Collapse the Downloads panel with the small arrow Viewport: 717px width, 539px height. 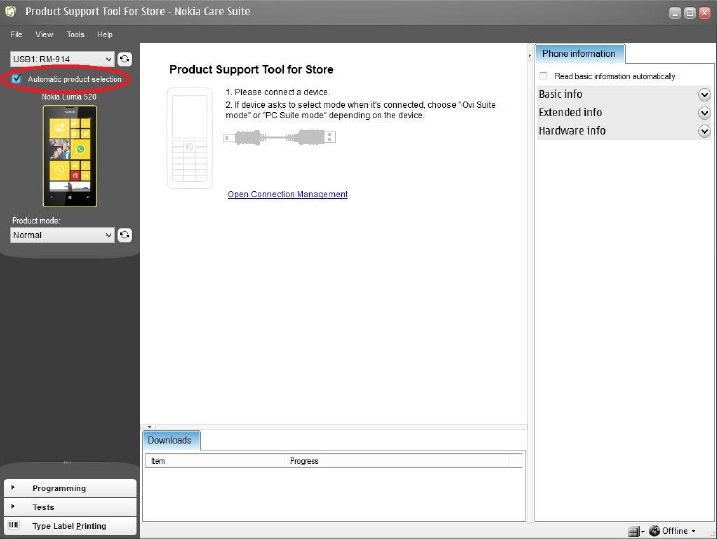tap(149, 427)
